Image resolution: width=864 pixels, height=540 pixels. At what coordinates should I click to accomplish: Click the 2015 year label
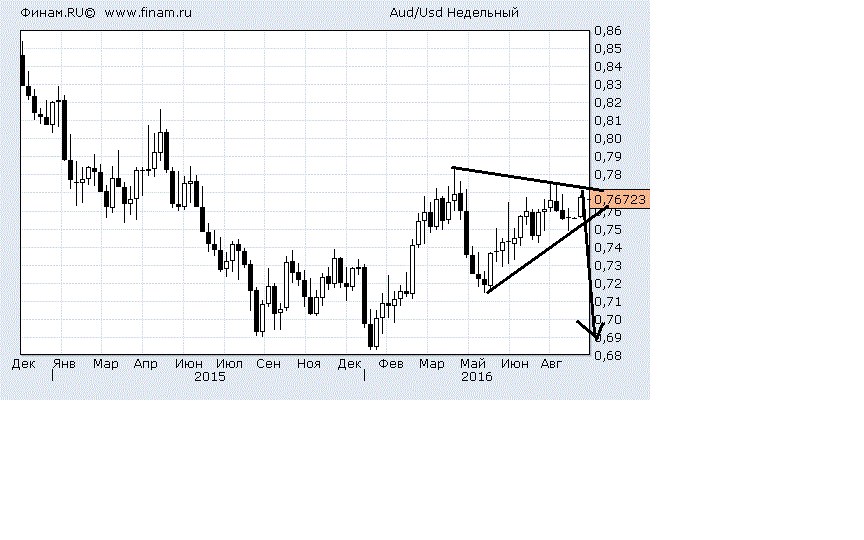[x=209, y=377]
